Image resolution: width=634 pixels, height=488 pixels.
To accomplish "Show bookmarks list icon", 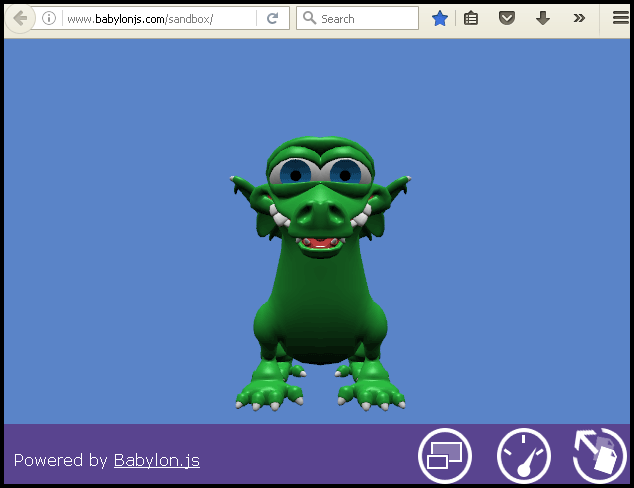I will [x=471, y=18].
